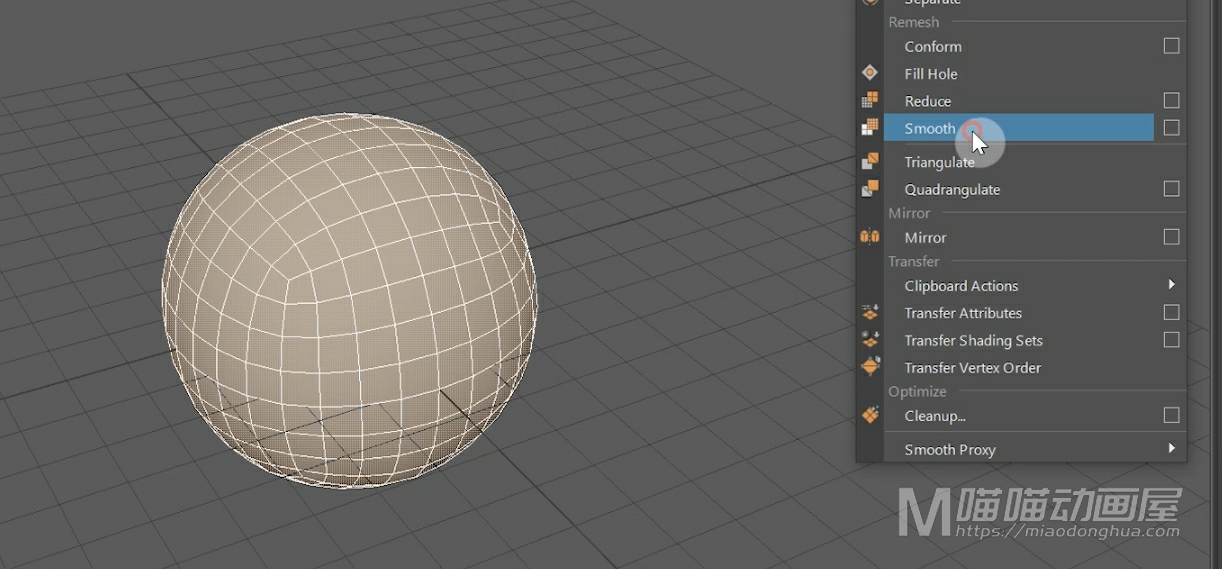Choose Conform from the Remesh section

(x=933, y=46)
